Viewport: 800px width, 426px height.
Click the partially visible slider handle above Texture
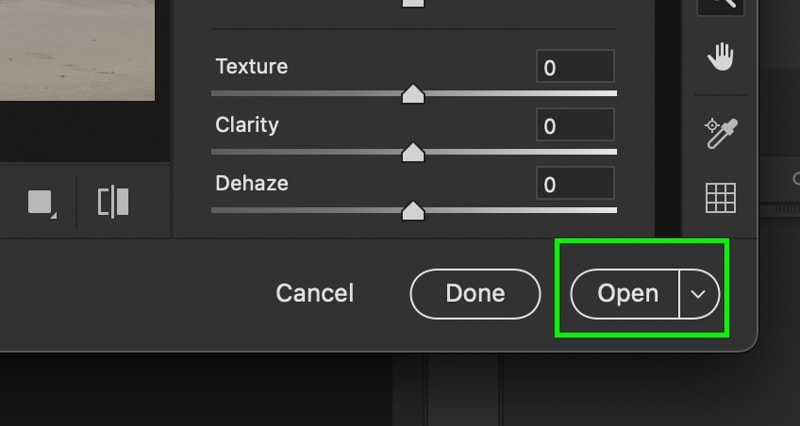point(413,3)
